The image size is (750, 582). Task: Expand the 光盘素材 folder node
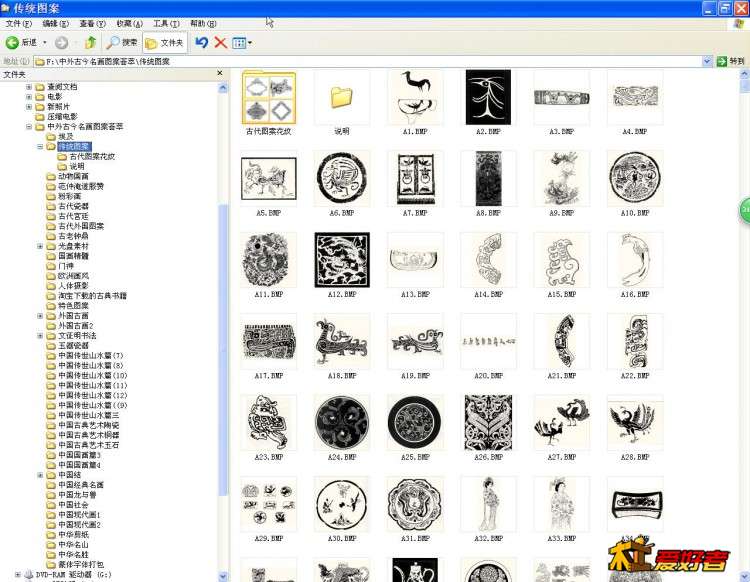[x=40, y=246]
